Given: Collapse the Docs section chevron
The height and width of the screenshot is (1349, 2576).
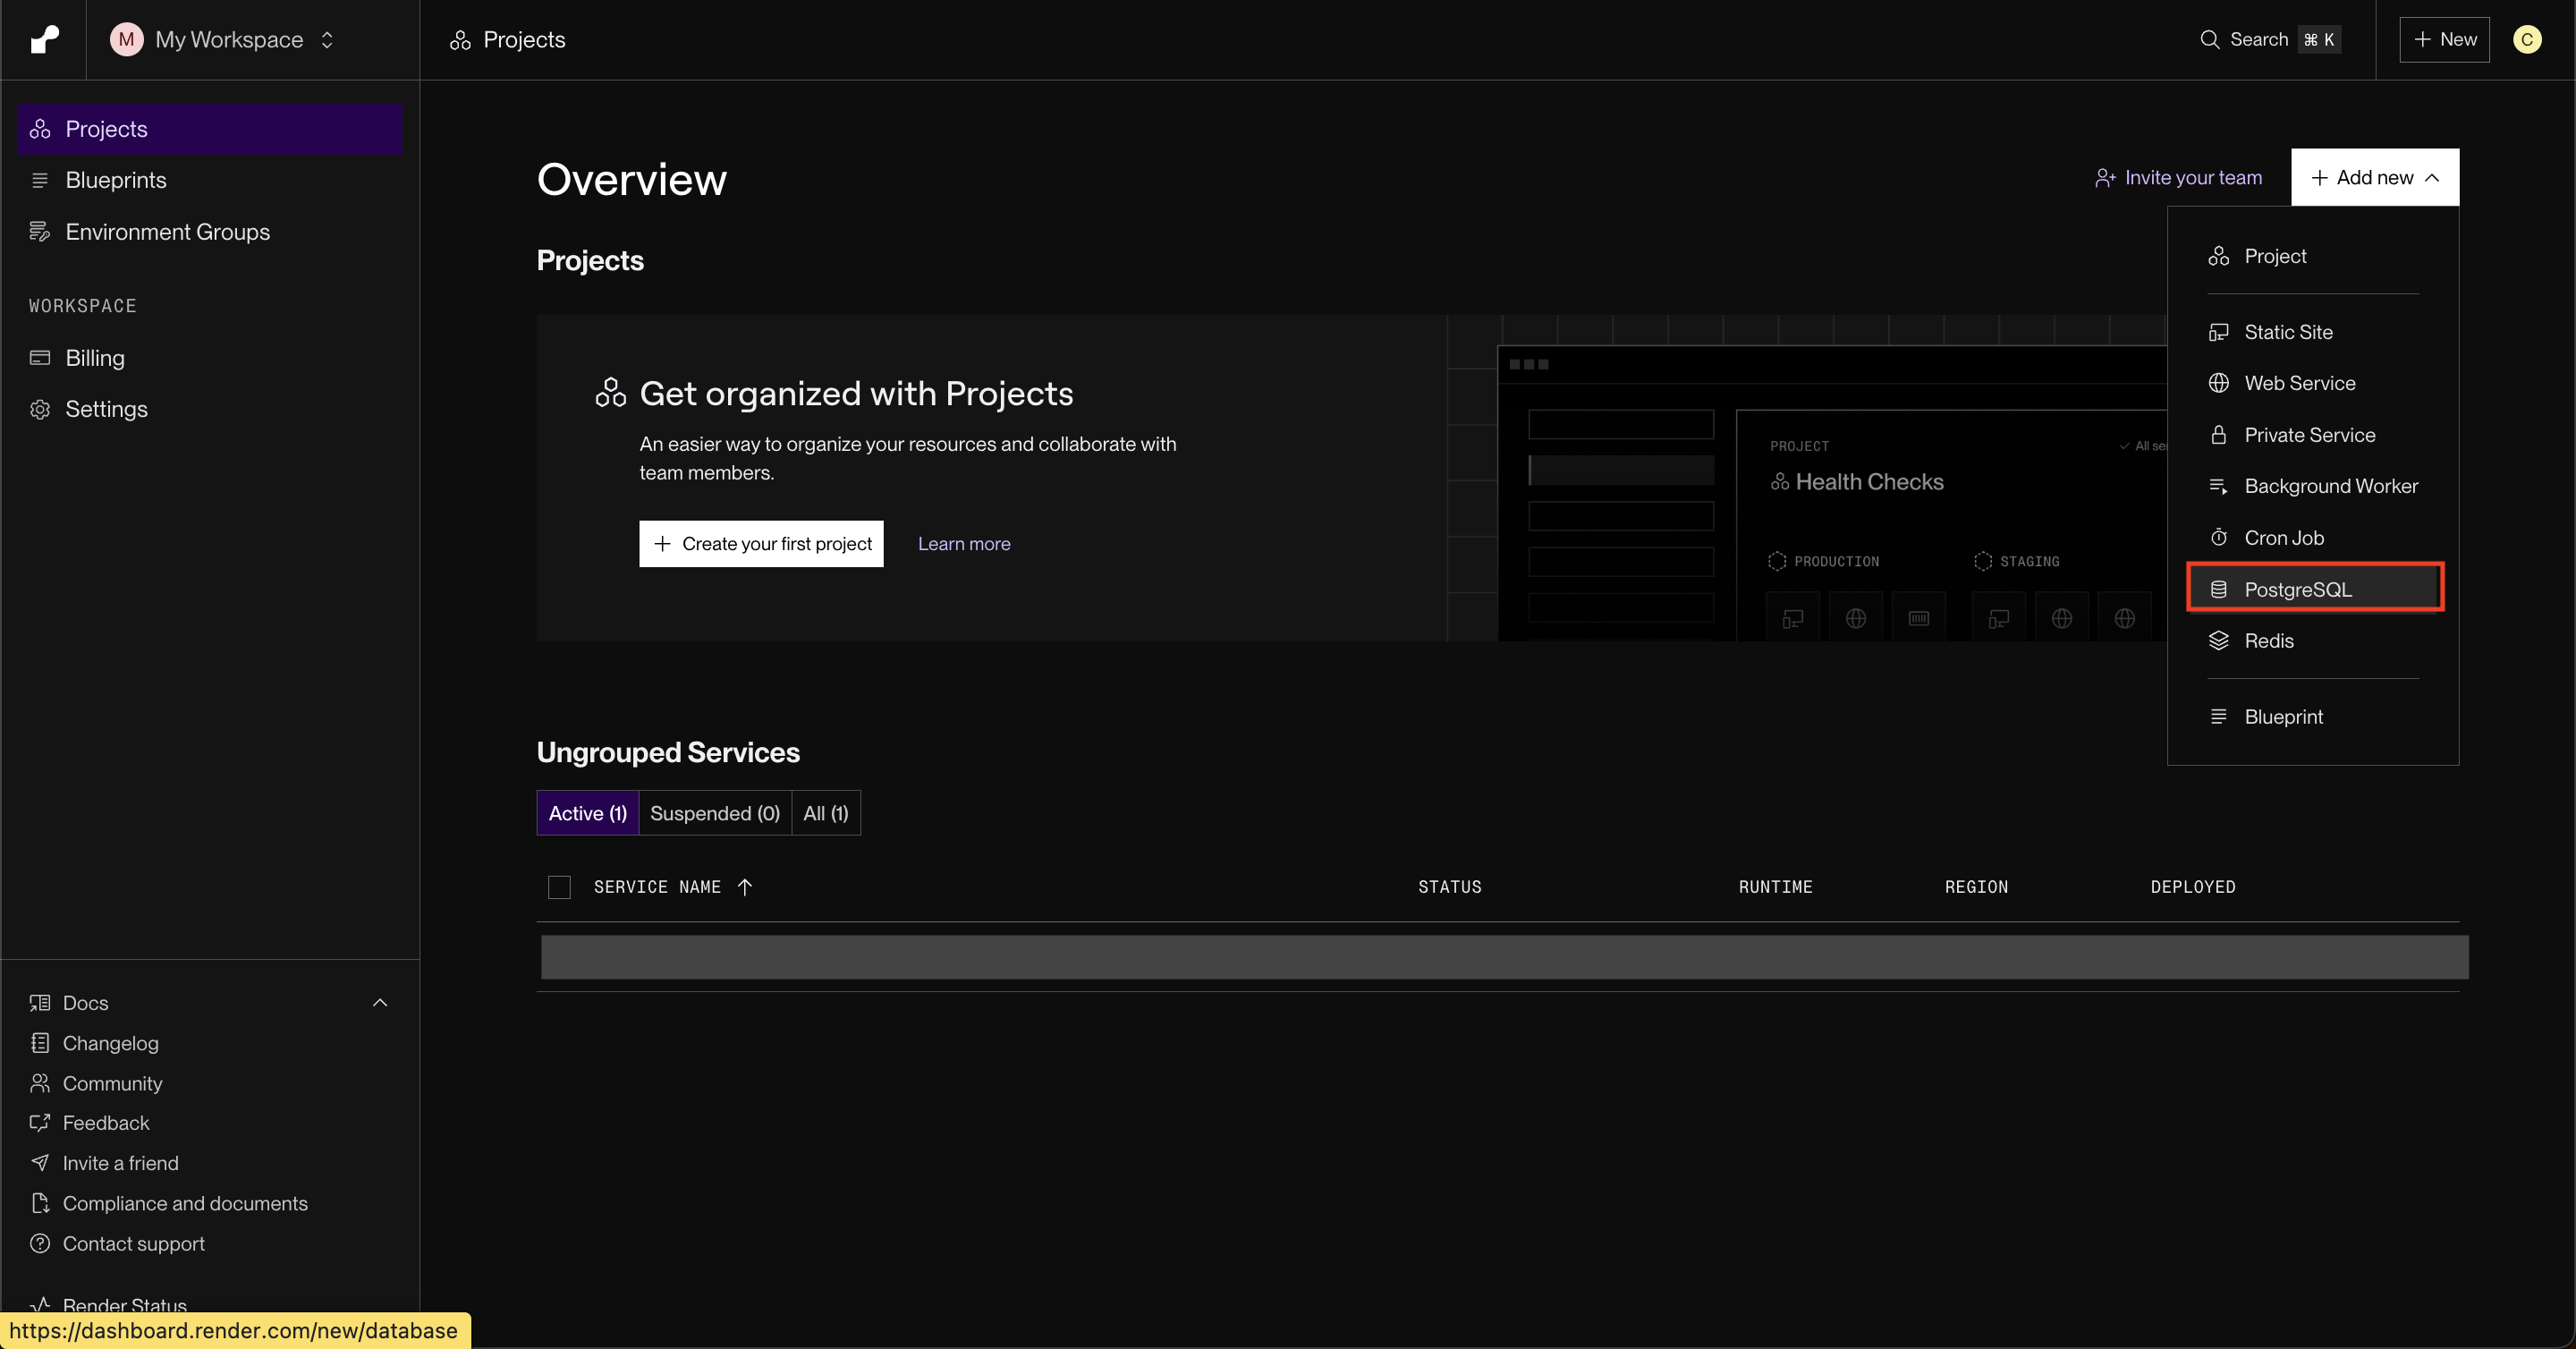Looking at the screenshot, I should 380,1003.
